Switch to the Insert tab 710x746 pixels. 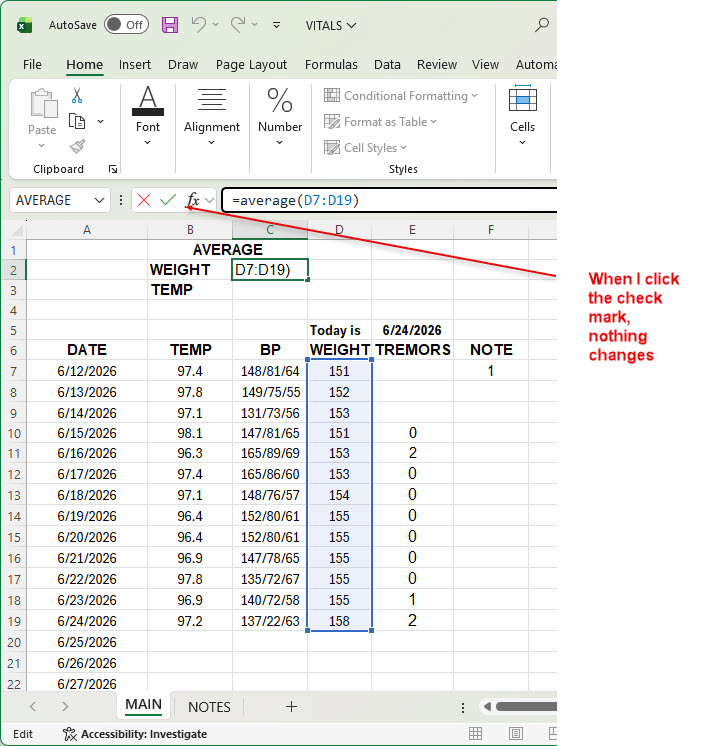[135, 65]
